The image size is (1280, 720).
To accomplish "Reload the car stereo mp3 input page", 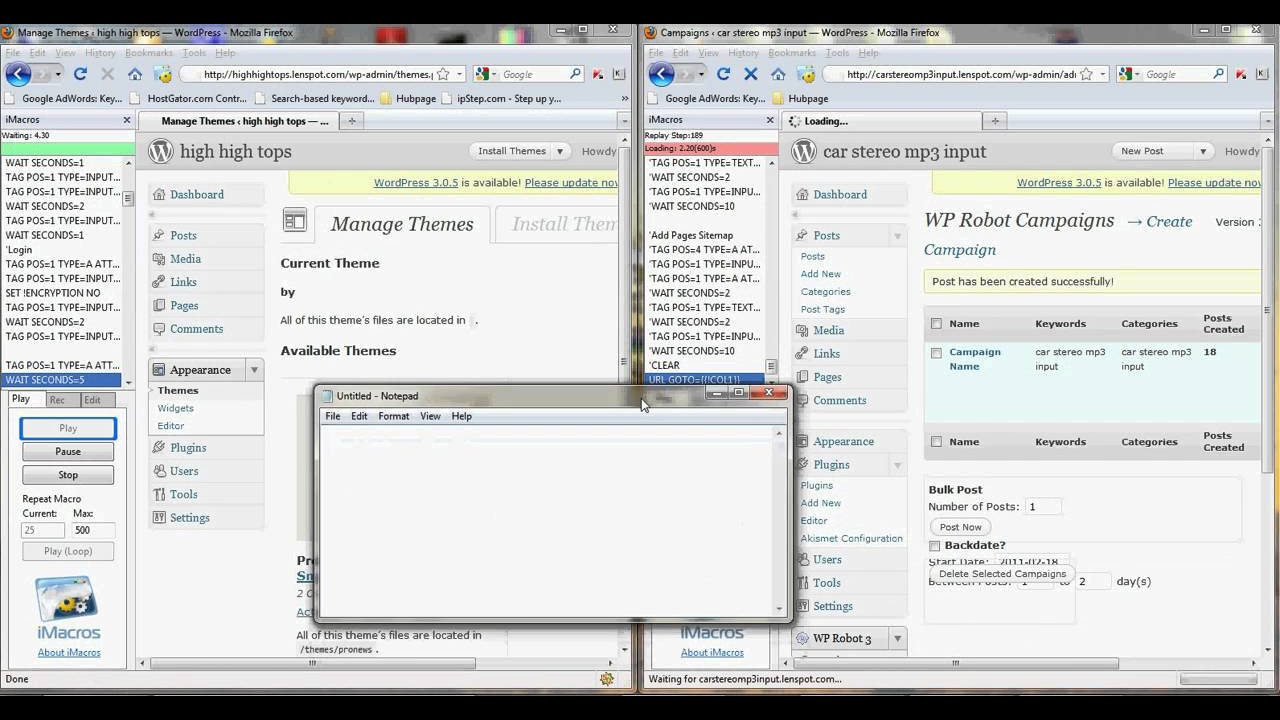I will pos(724,74).
